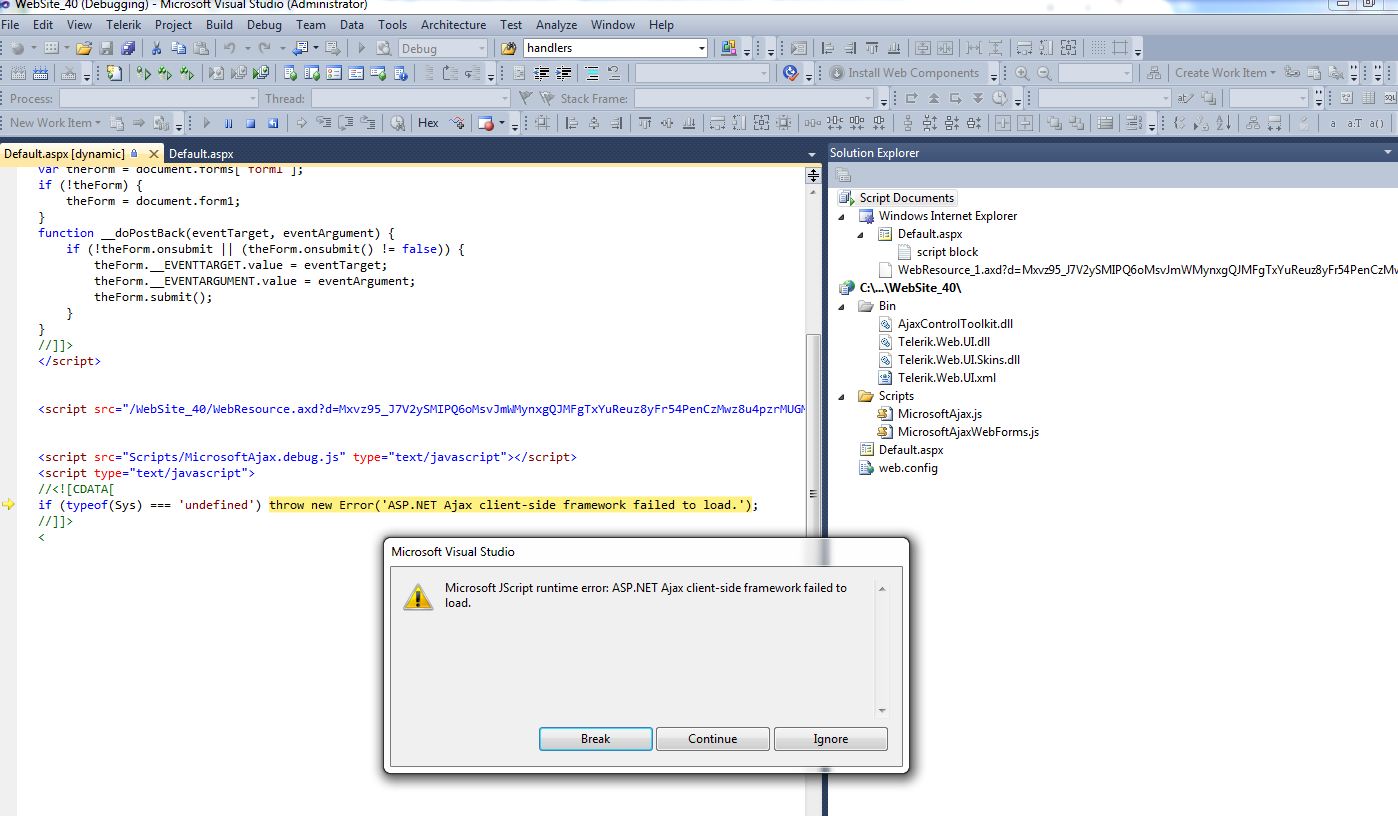Collapse the Bin folder node

pos(841,306)
